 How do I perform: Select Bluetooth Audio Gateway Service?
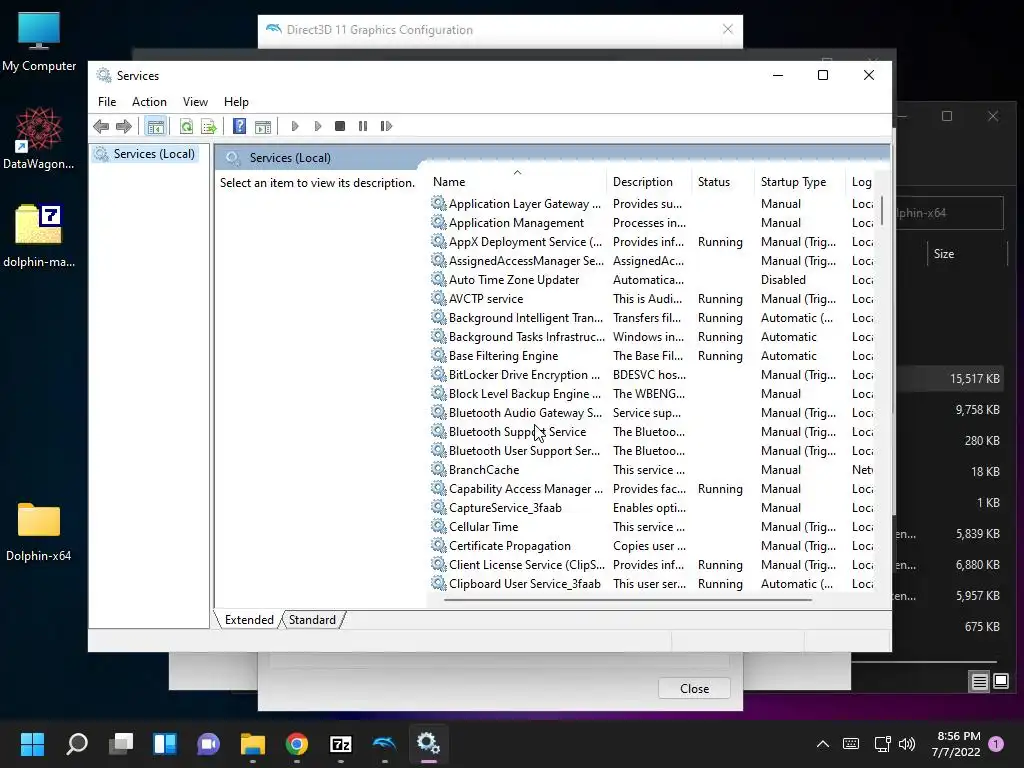(651, 413)
